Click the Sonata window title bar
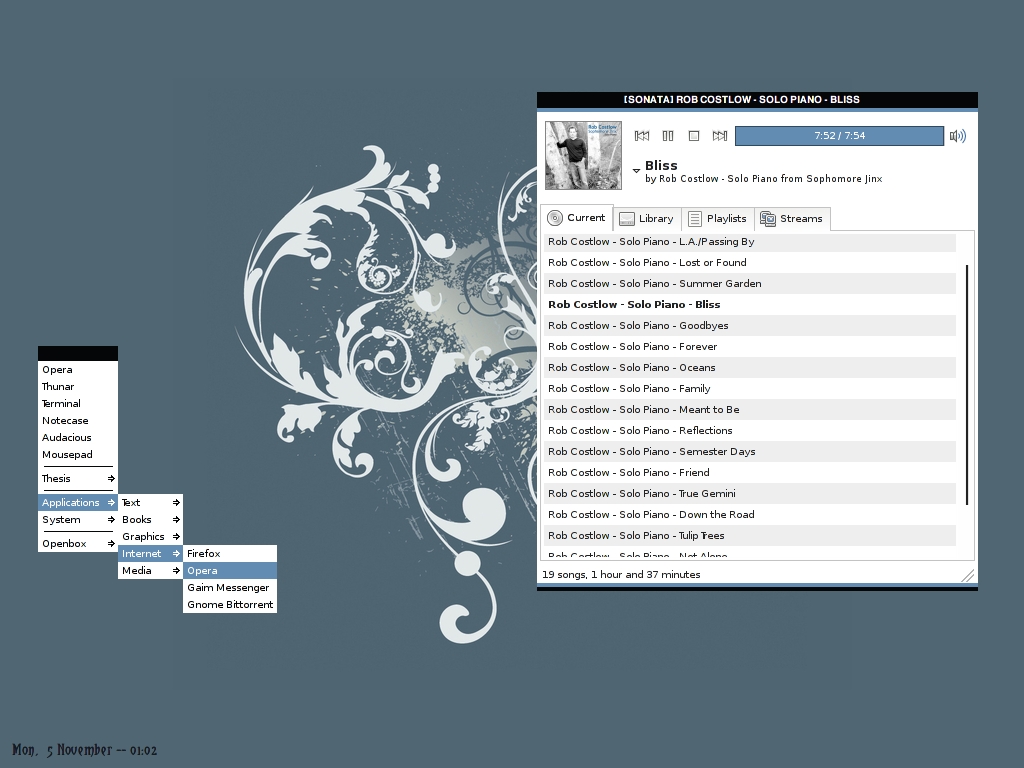The image size is (1024, 768). (757, 99)
